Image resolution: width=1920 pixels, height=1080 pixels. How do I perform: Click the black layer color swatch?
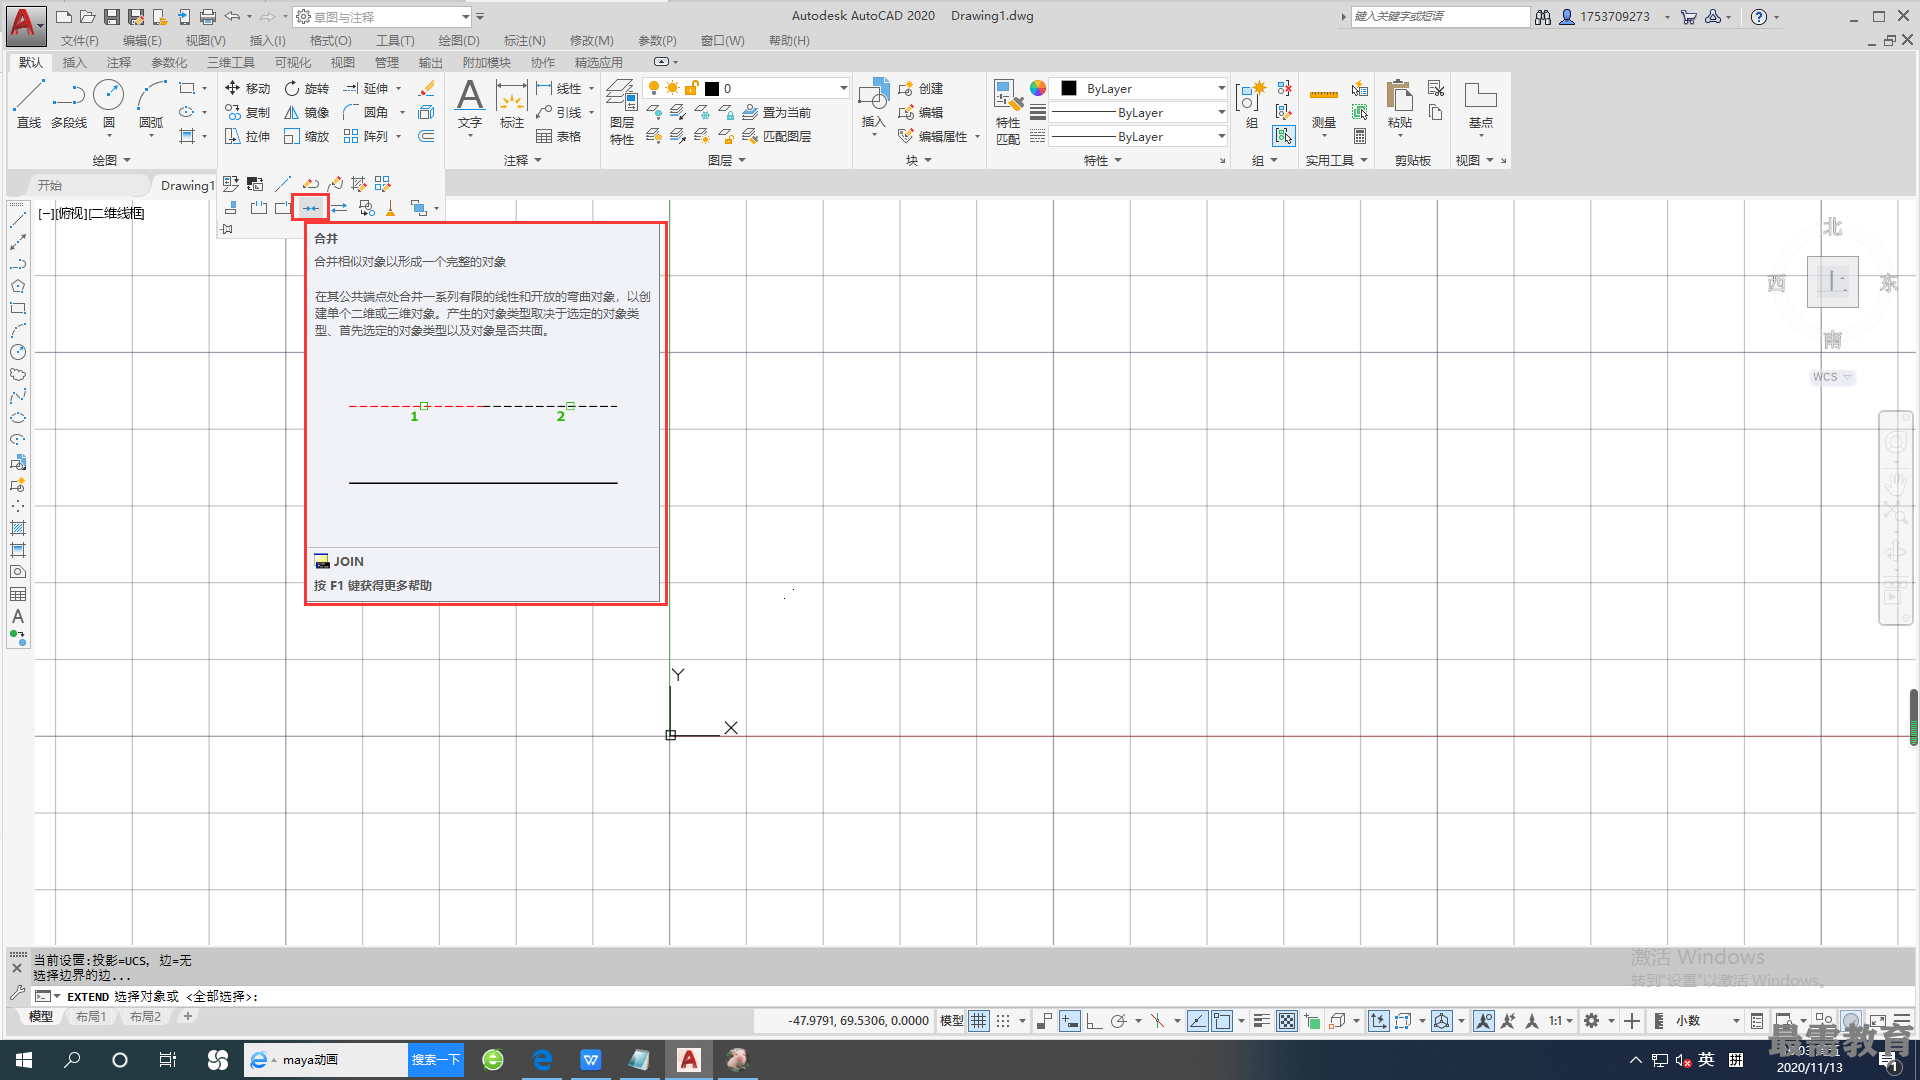click(x=712, y=88)
